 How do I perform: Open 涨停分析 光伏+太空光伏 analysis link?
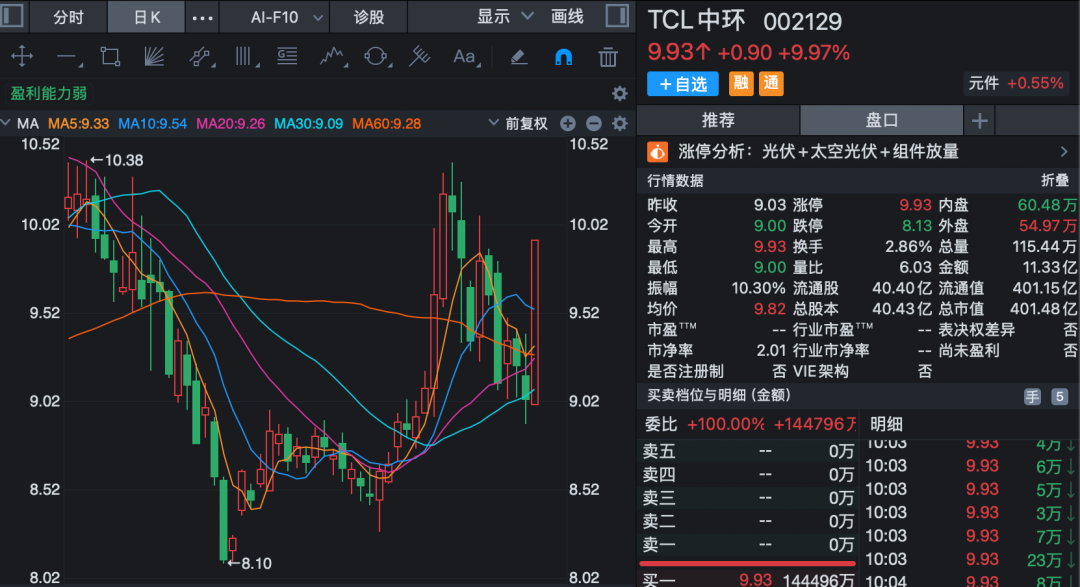[818, 152]
